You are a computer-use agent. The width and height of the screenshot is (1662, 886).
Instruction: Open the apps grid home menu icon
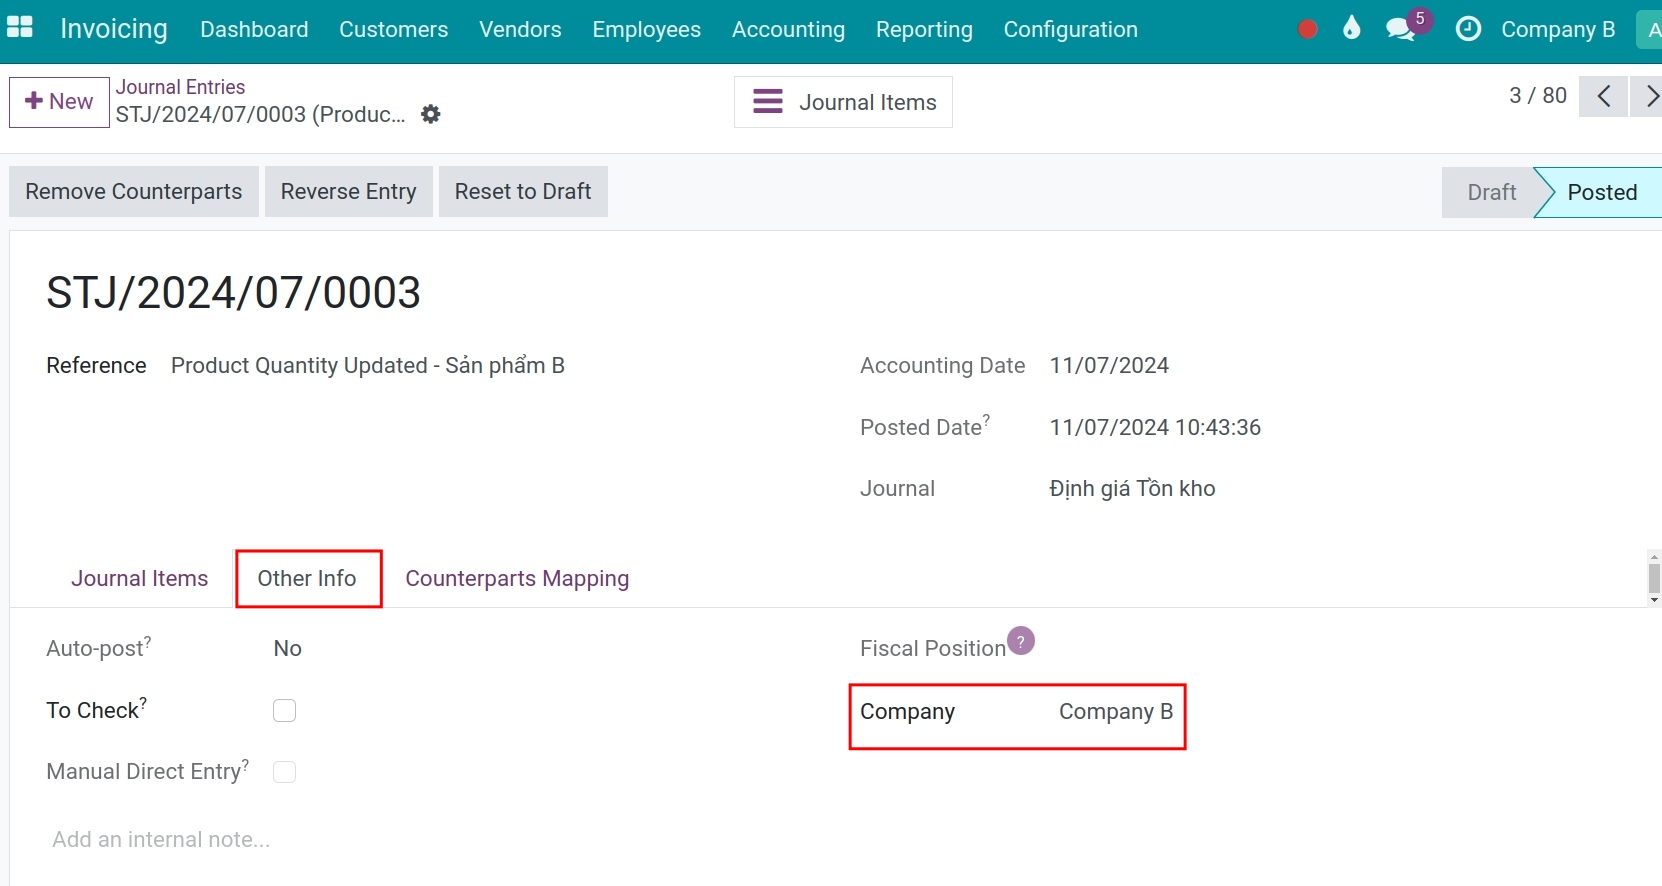click(20, 28)
